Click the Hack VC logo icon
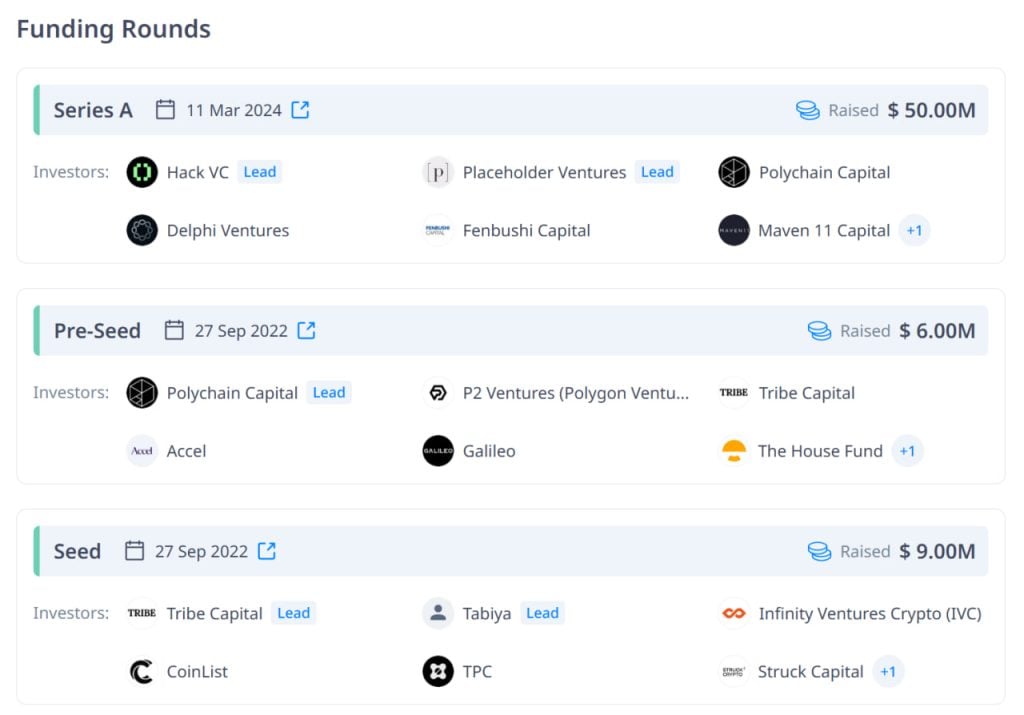The image size is (1024, 715). point(142,172)
